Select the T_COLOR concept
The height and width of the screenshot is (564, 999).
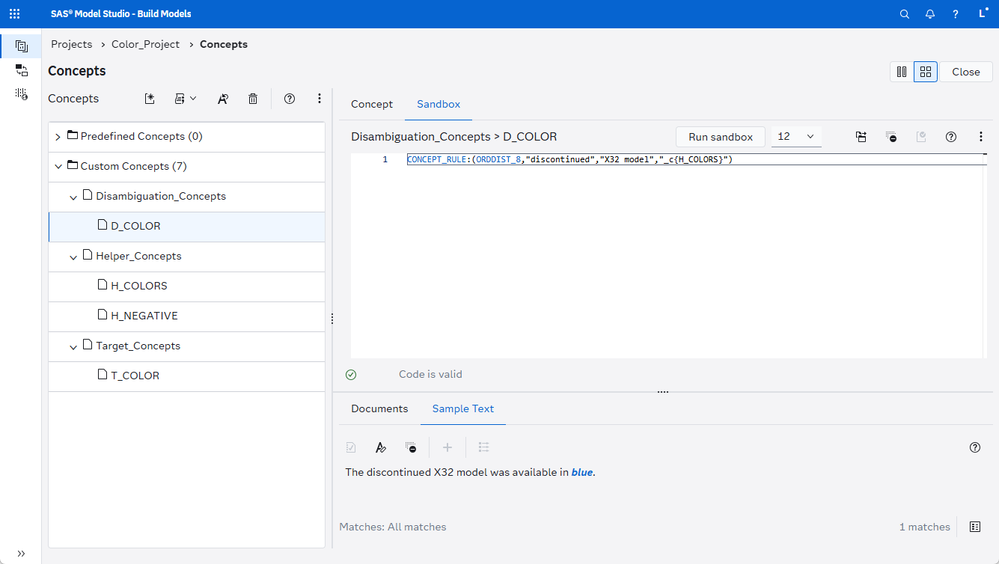tap(187, 376)
